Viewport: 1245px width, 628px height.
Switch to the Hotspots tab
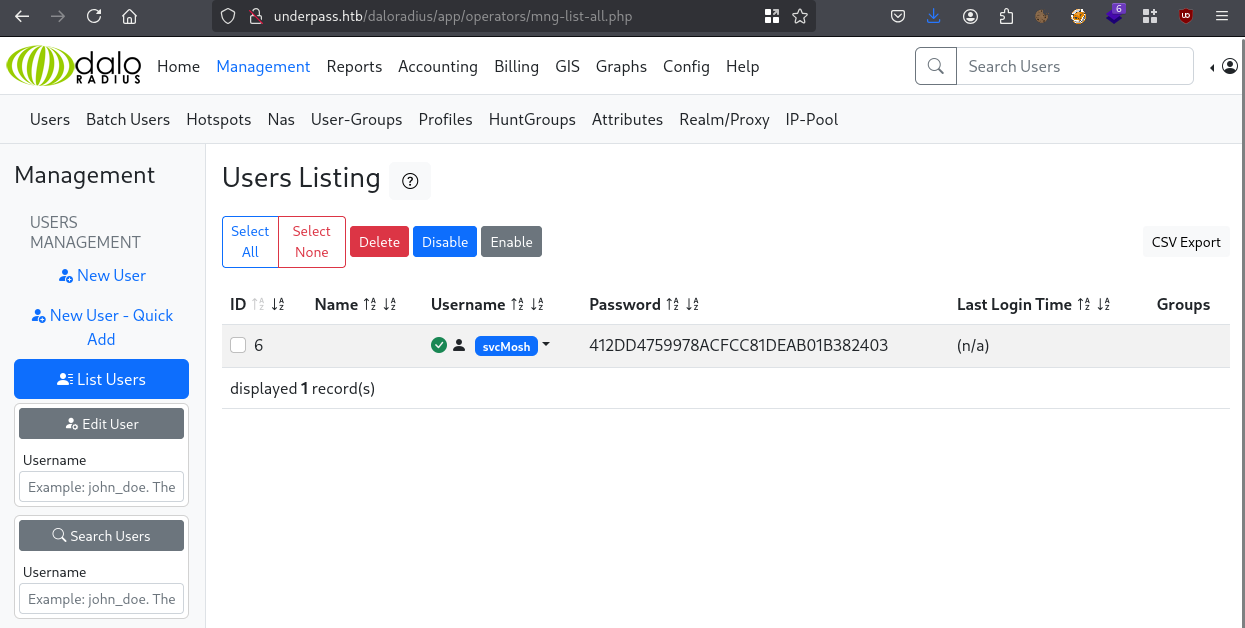[218, 119]
